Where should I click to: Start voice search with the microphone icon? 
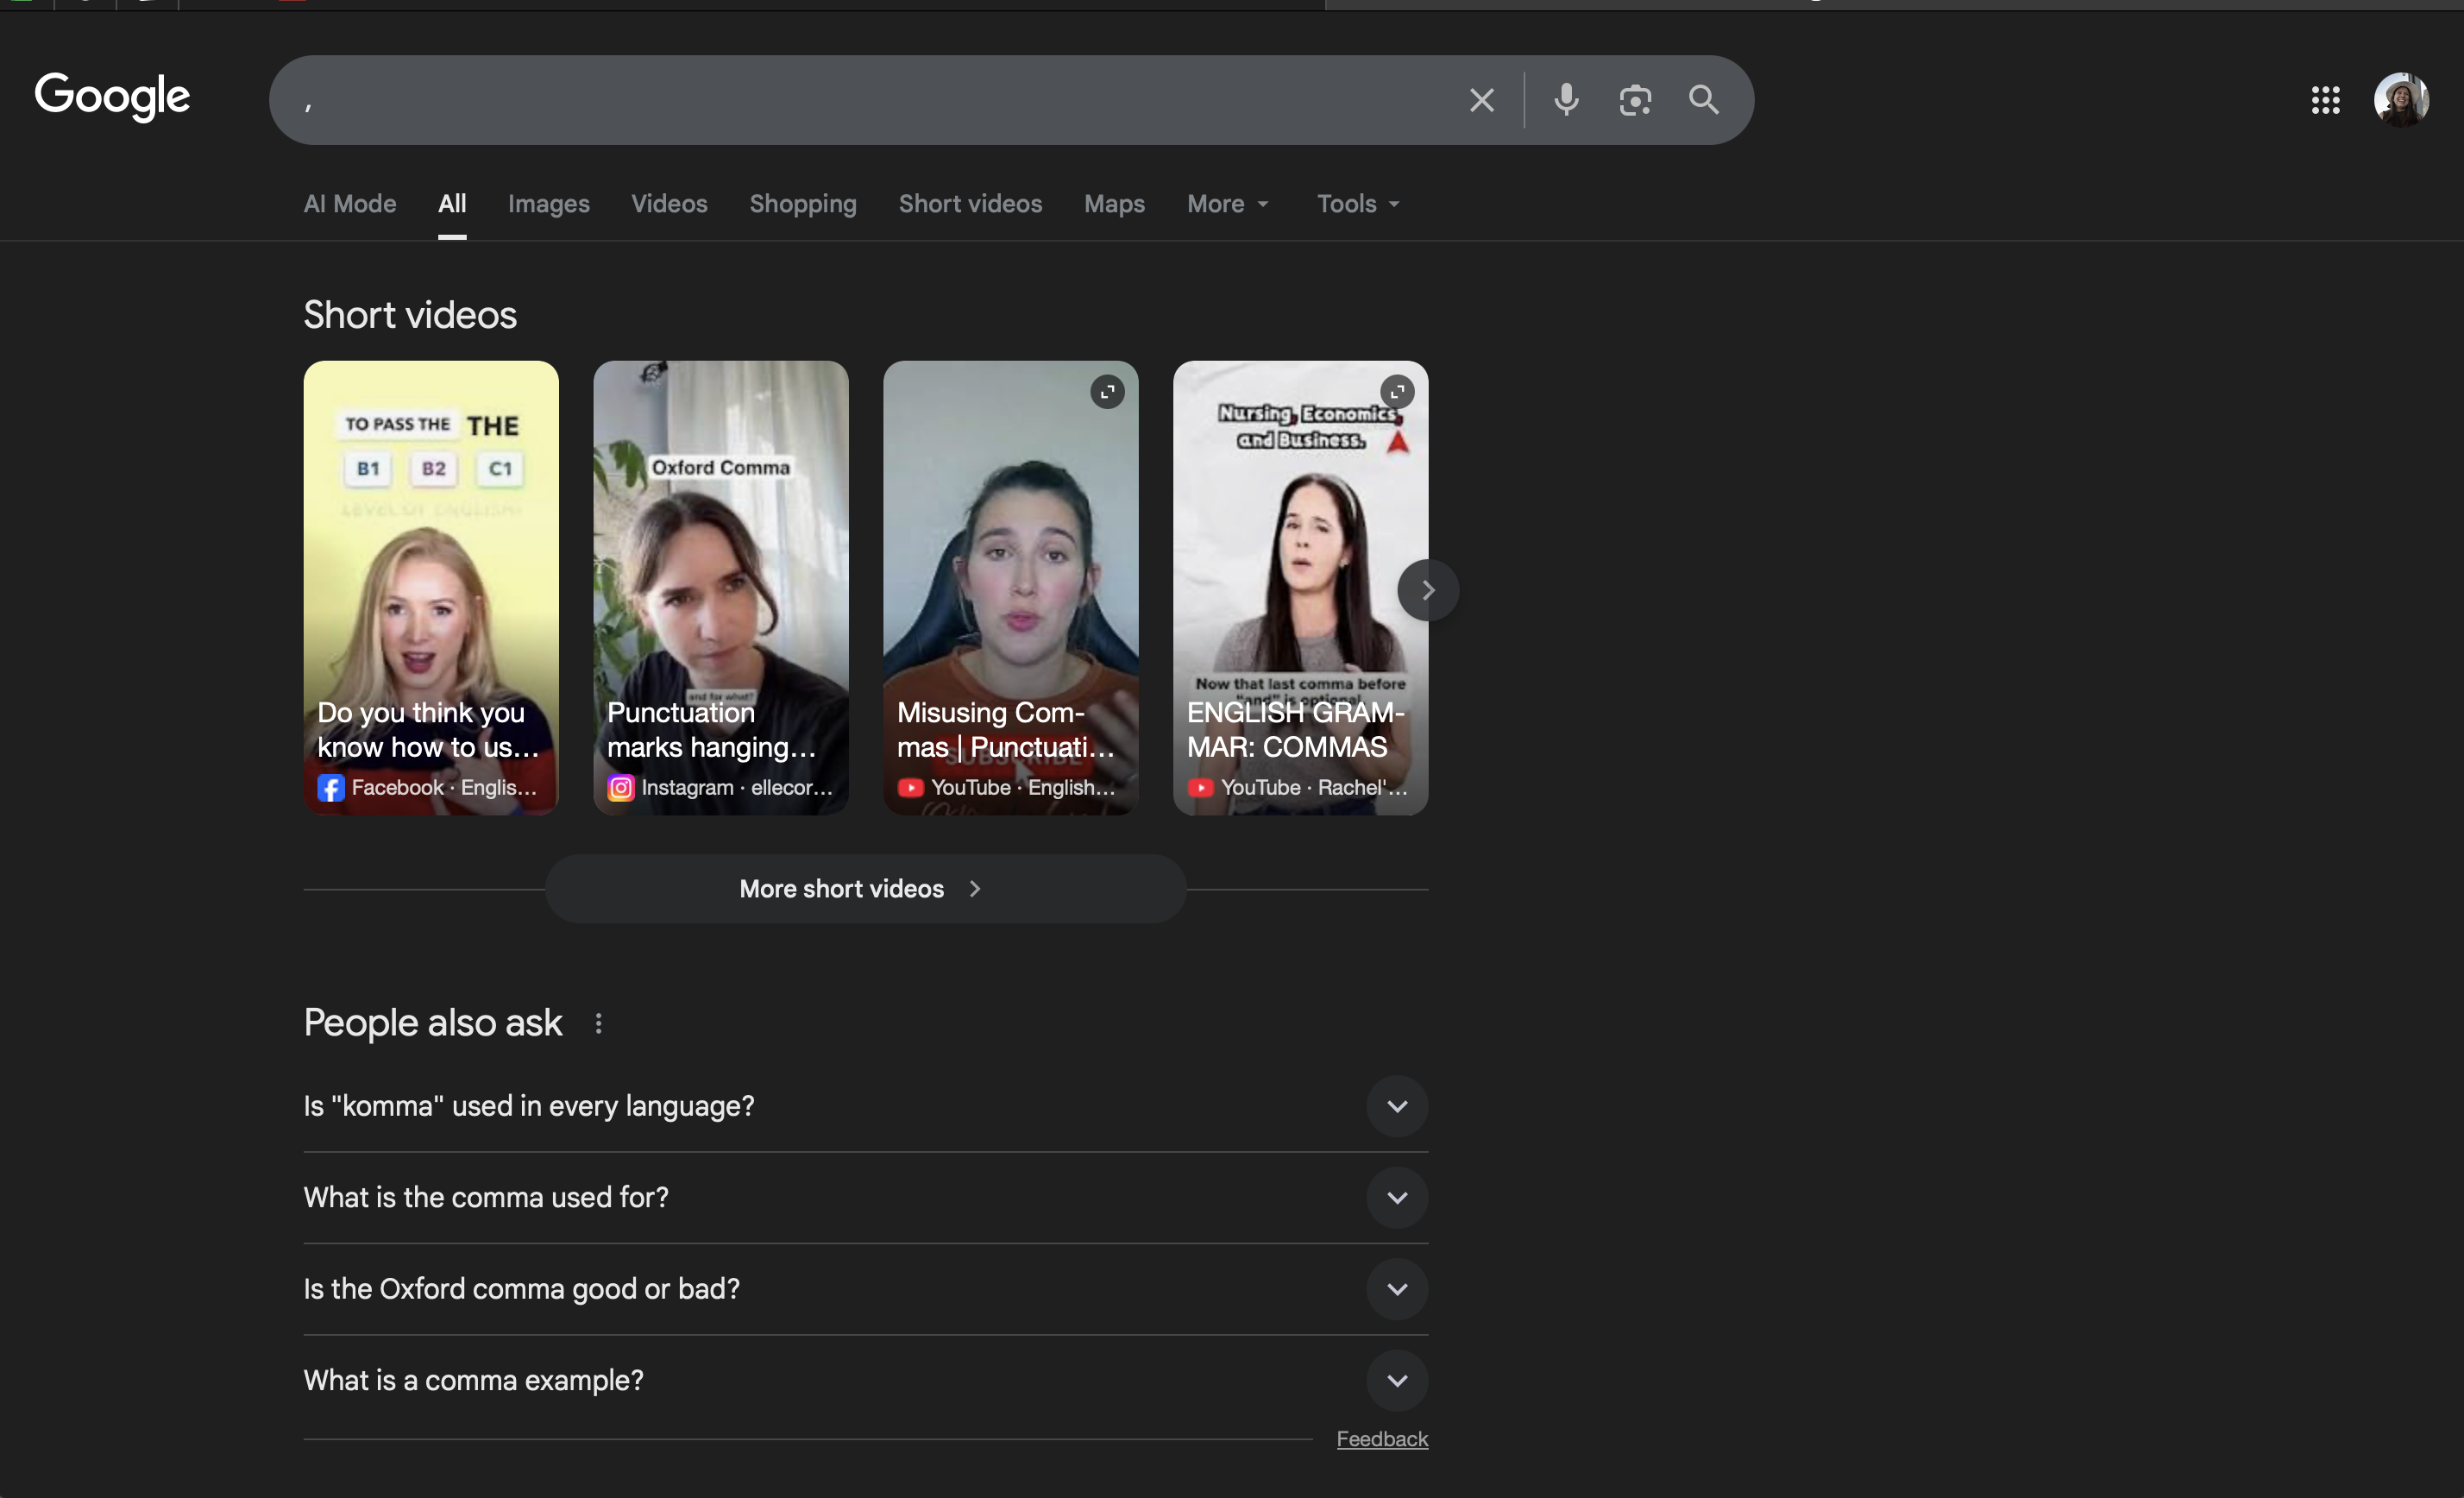pyautogui.click(x=1566, y=100)
